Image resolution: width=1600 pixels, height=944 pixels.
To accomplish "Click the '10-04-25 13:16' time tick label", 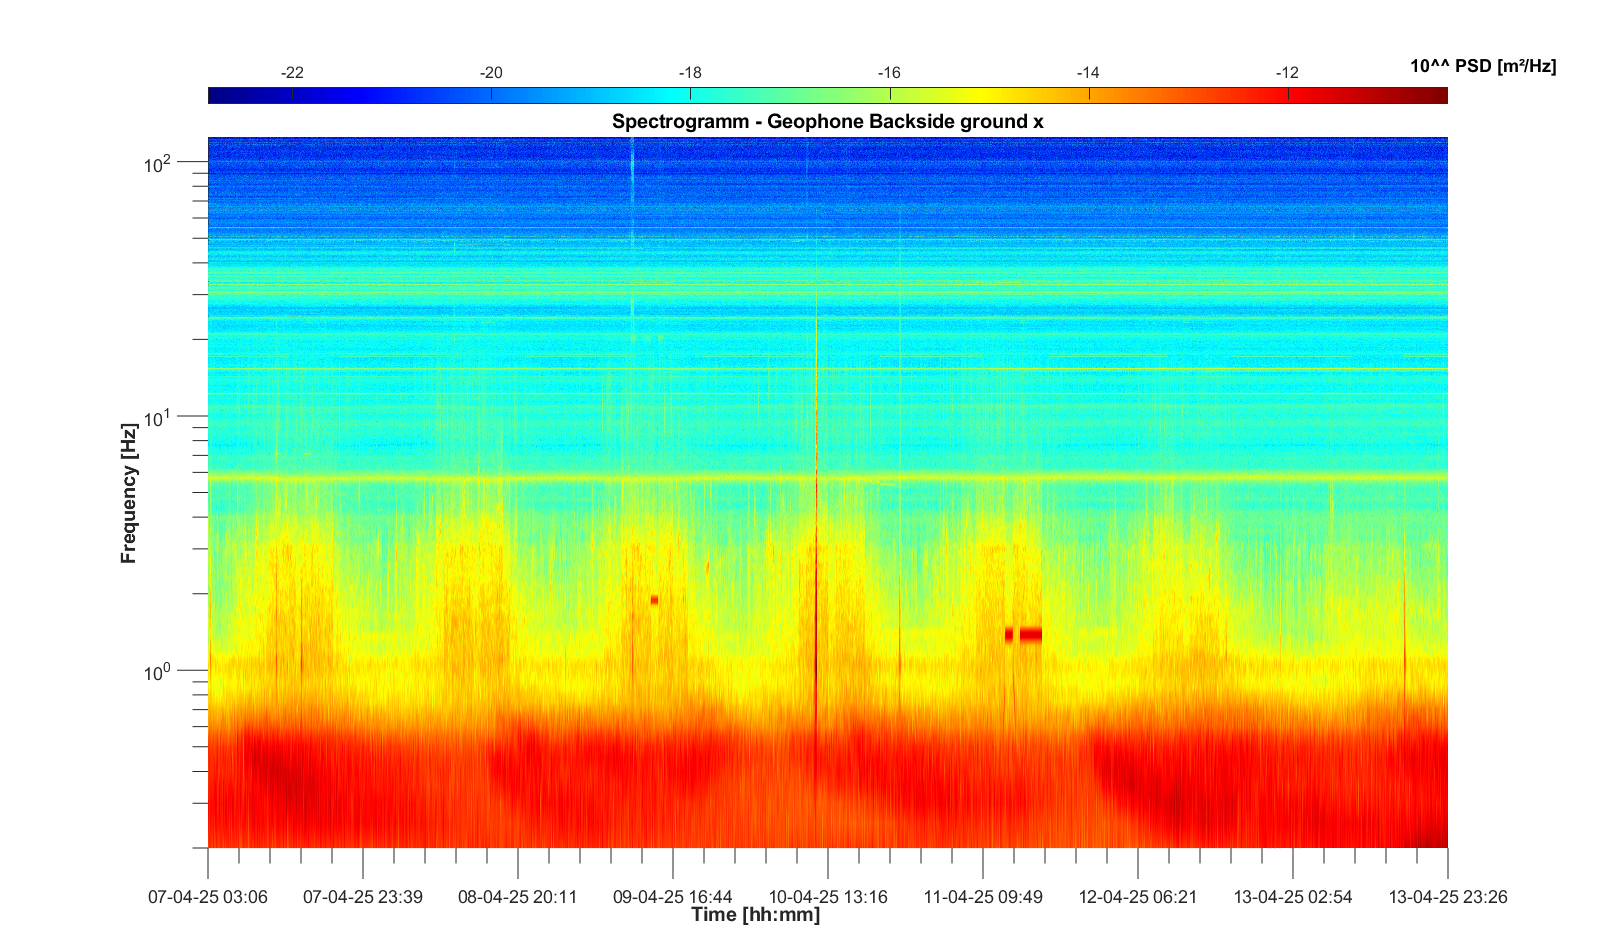I will coord(828,897).
